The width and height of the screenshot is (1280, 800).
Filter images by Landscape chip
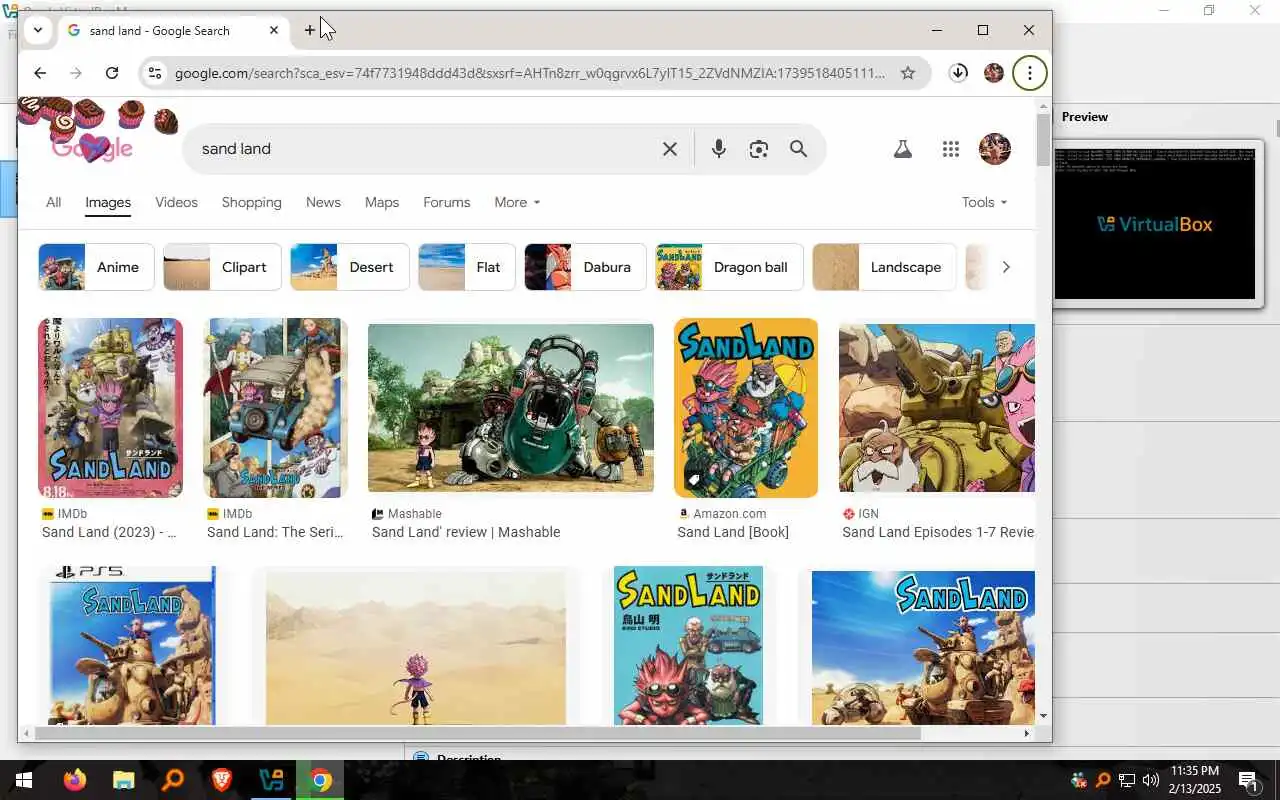click(884, 267)
